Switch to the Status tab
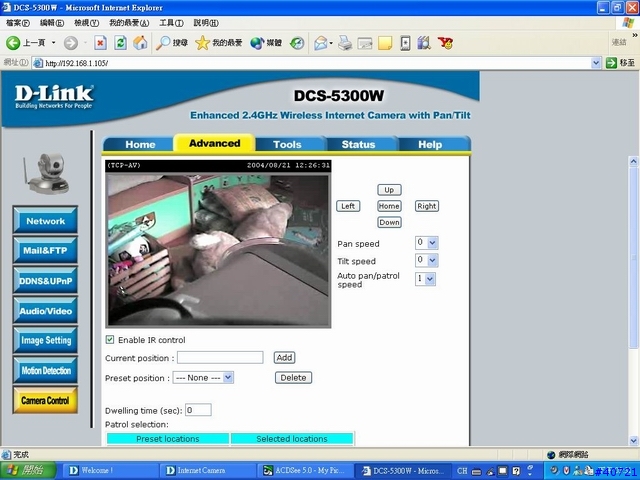640x480 pixels. click(358, 144)
